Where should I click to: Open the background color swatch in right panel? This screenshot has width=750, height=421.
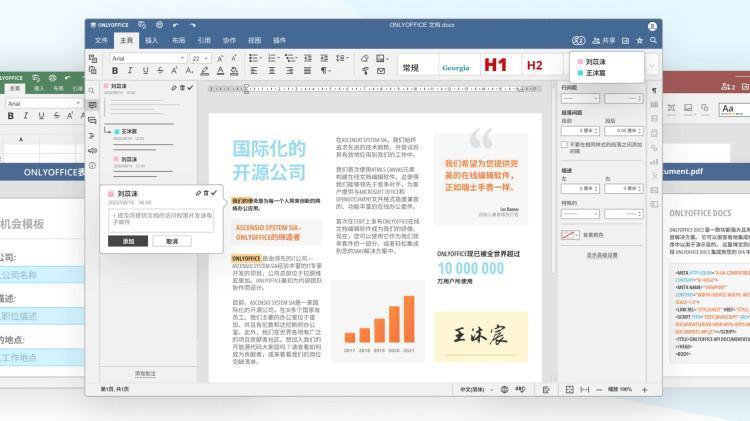click(570, 235)
